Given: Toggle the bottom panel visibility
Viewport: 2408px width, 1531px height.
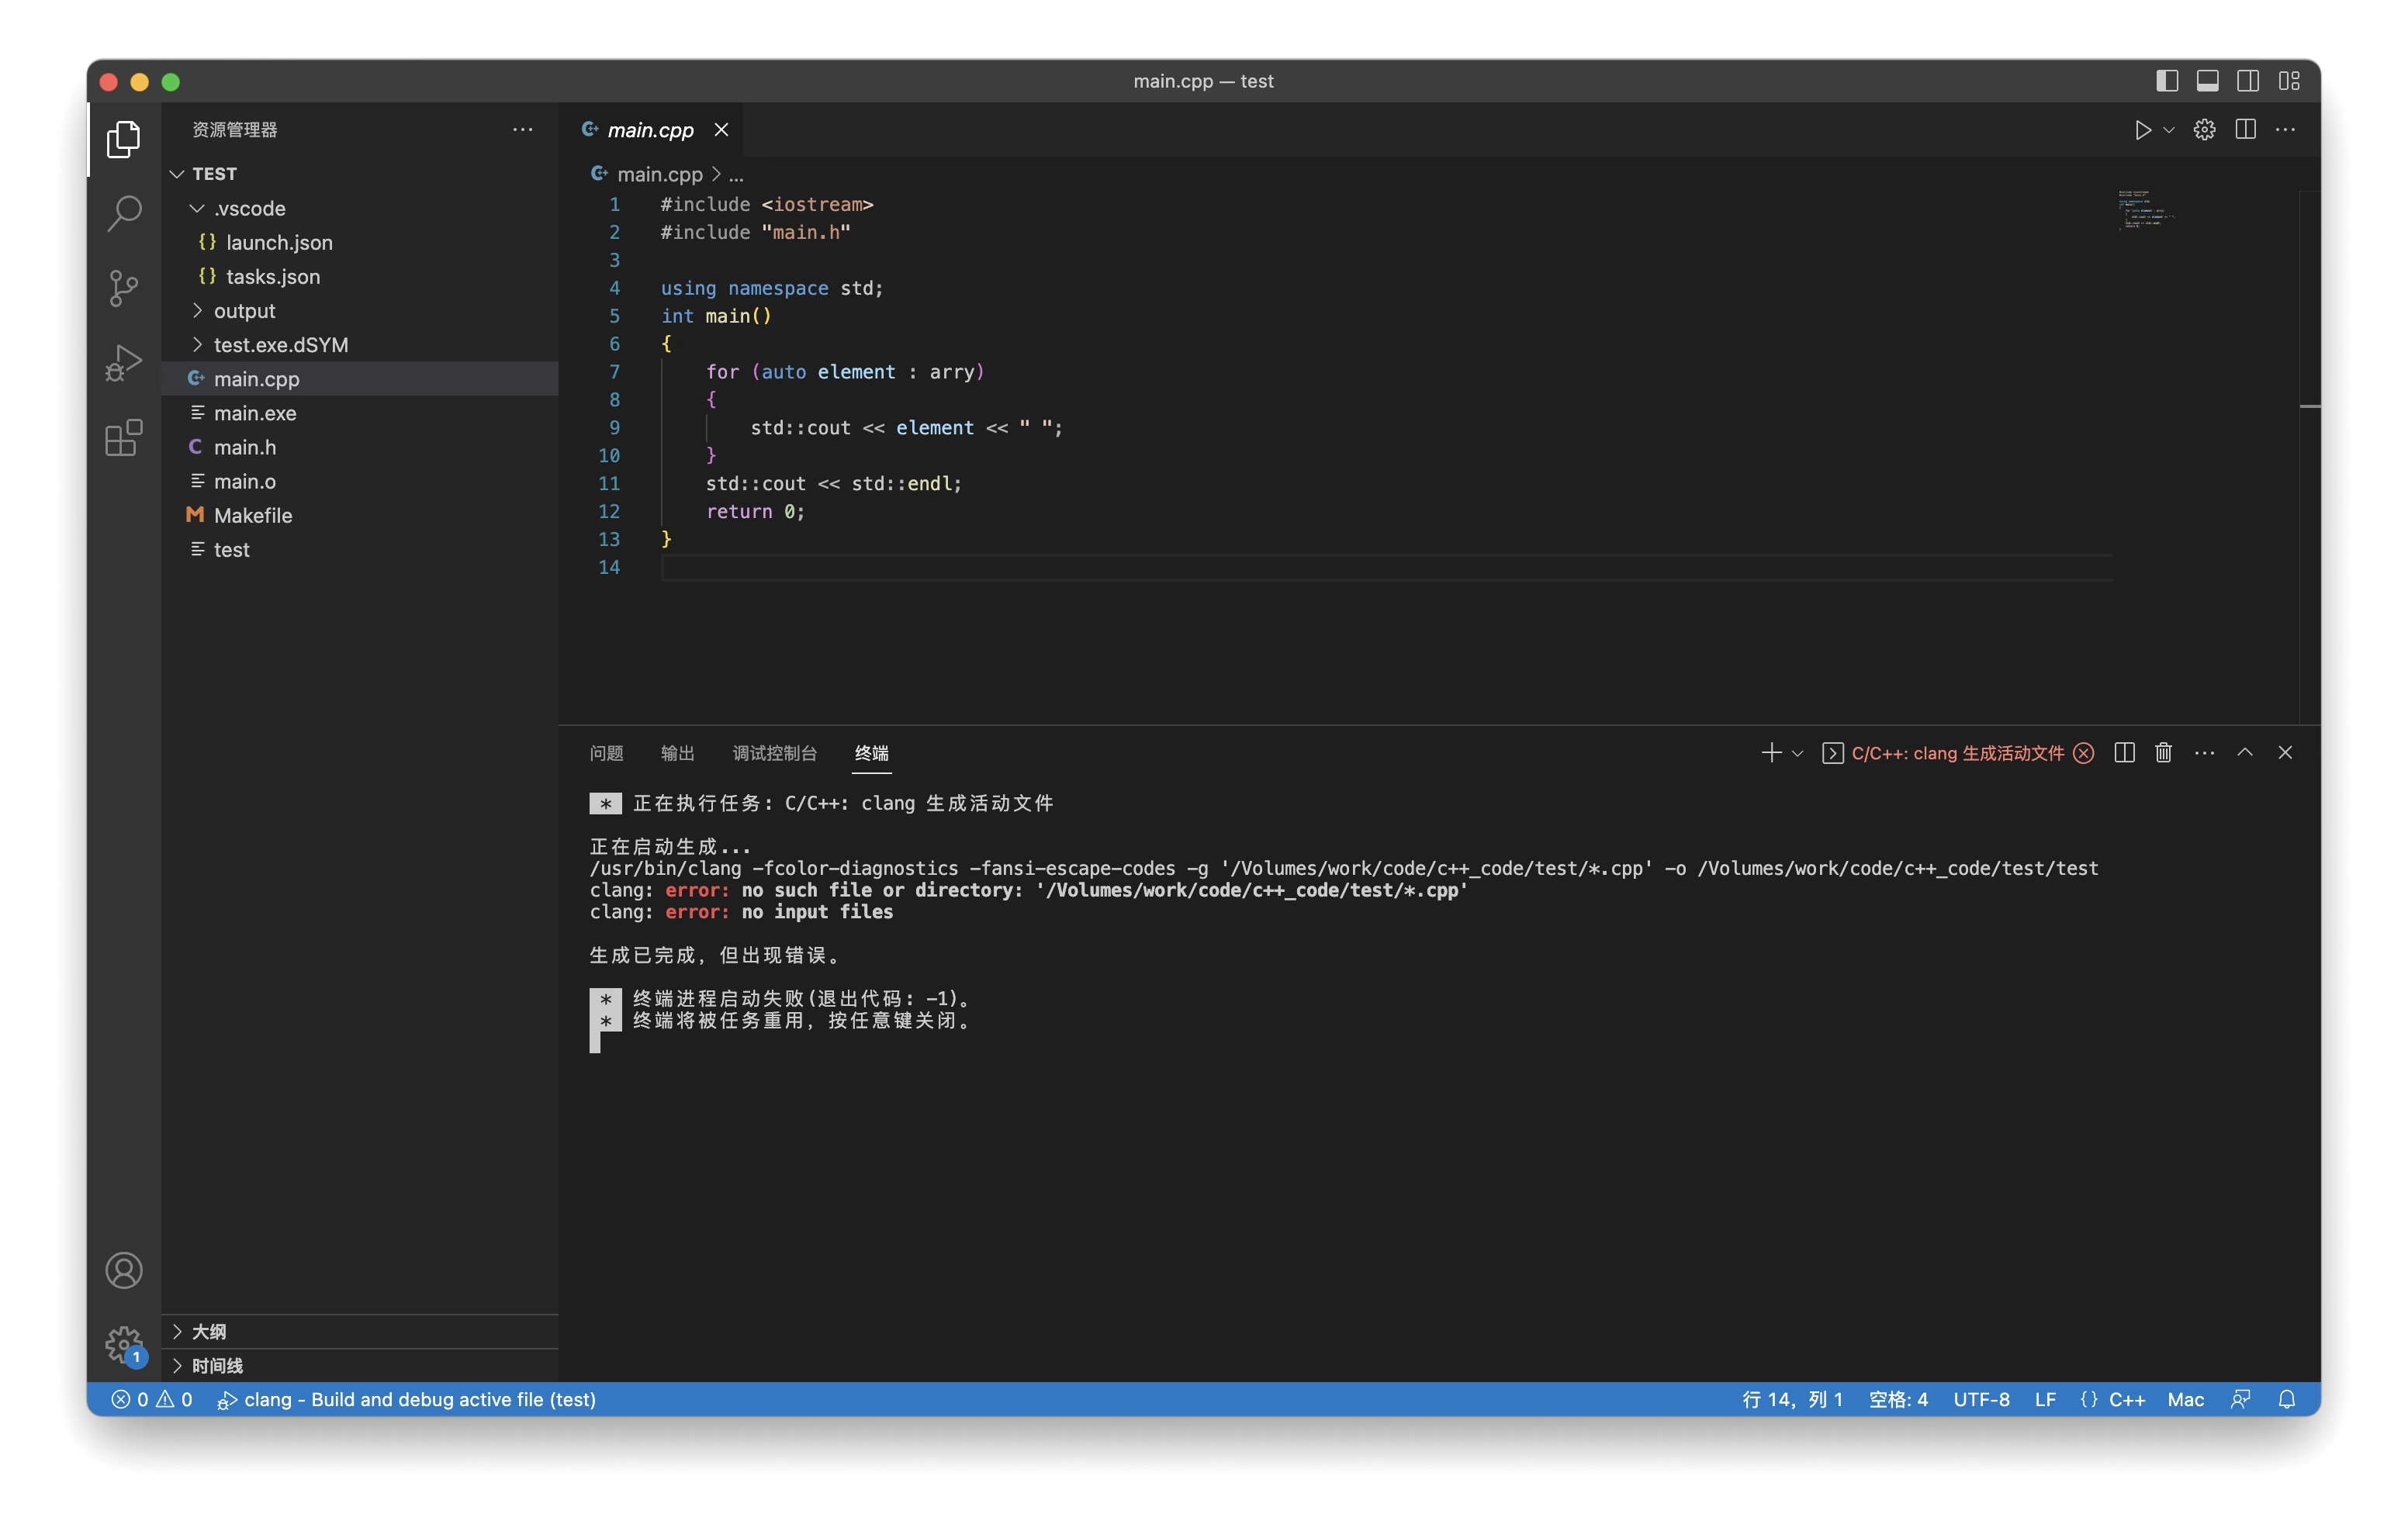Looking at the screenshot, I should point(2207,81).
